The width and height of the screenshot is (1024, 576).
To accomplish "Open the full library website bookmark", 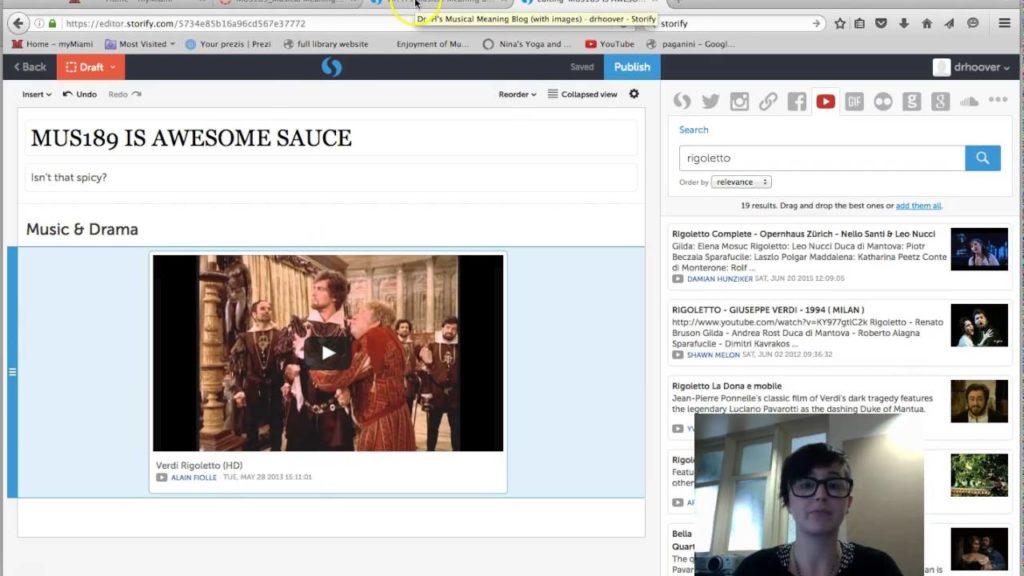I will point(326,44).
